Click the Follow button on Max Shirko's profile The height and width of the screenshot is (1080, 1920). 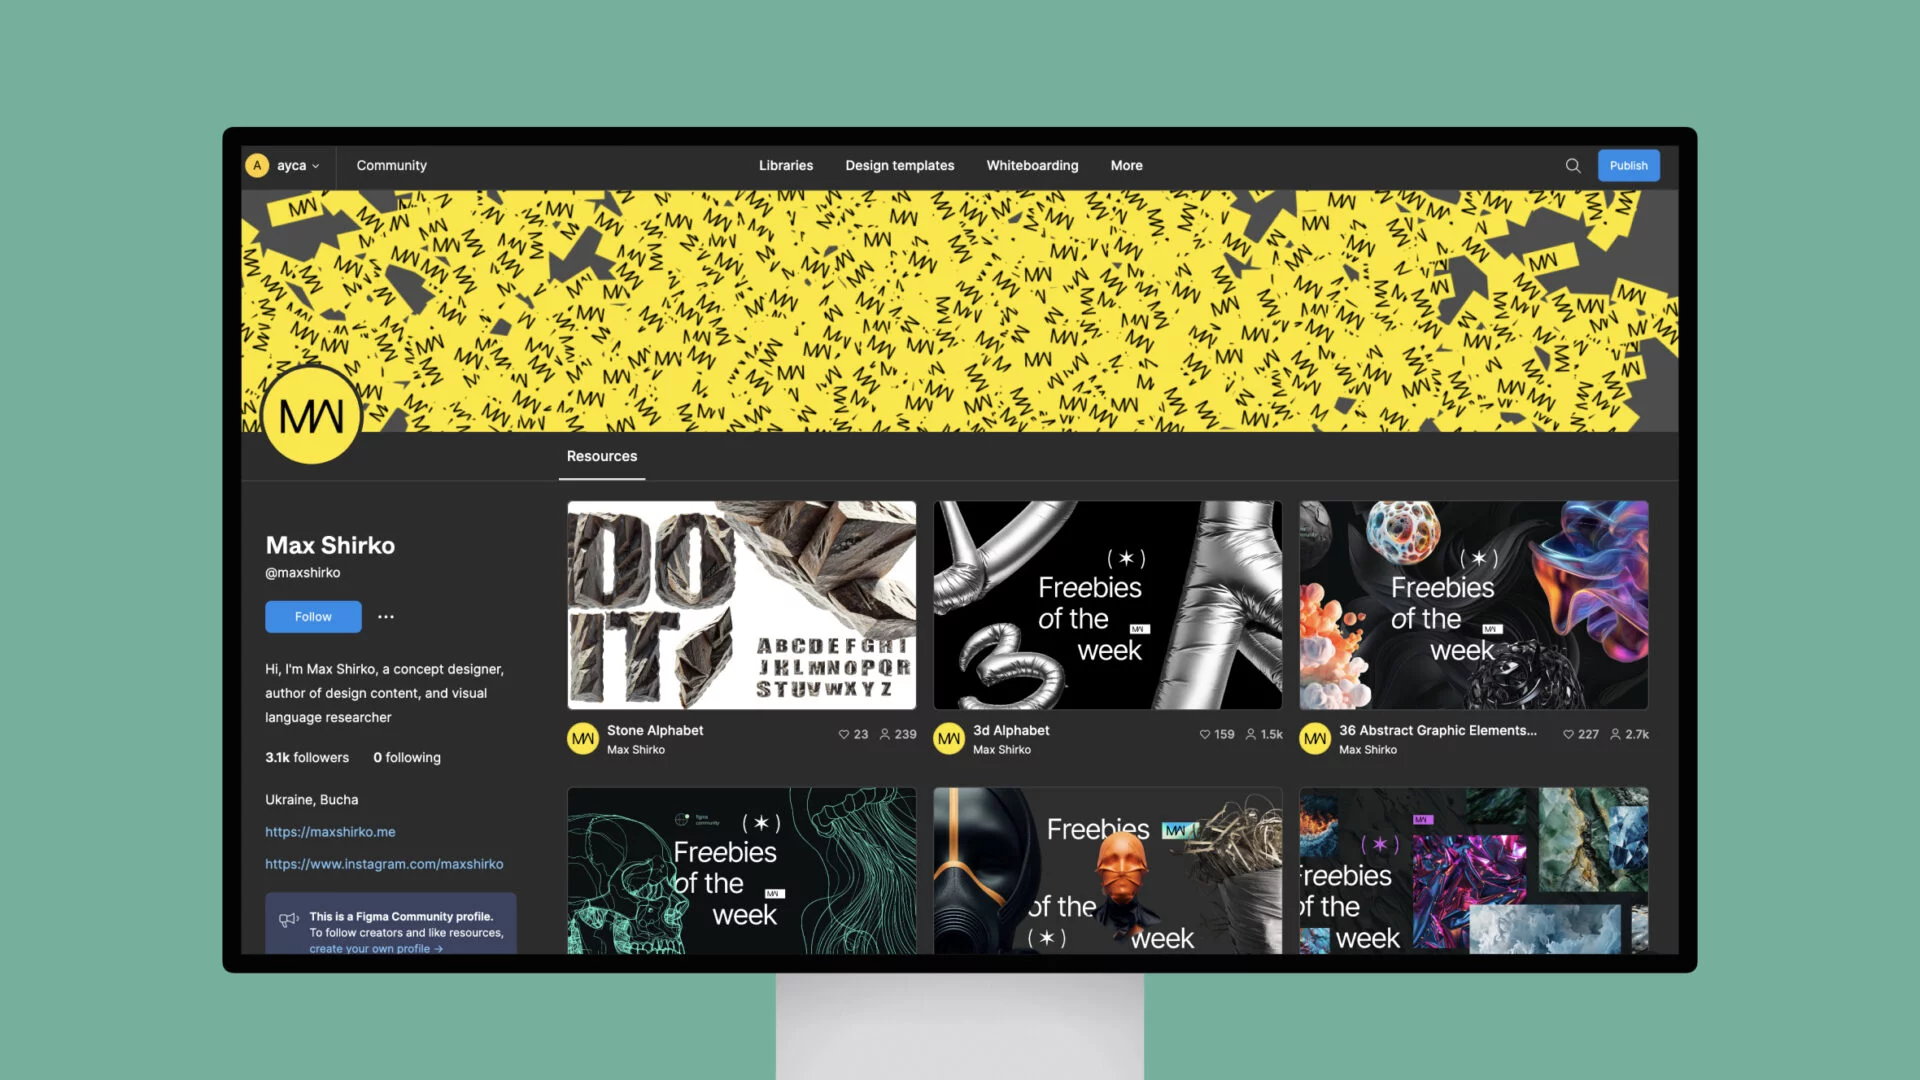coord(314,616)
